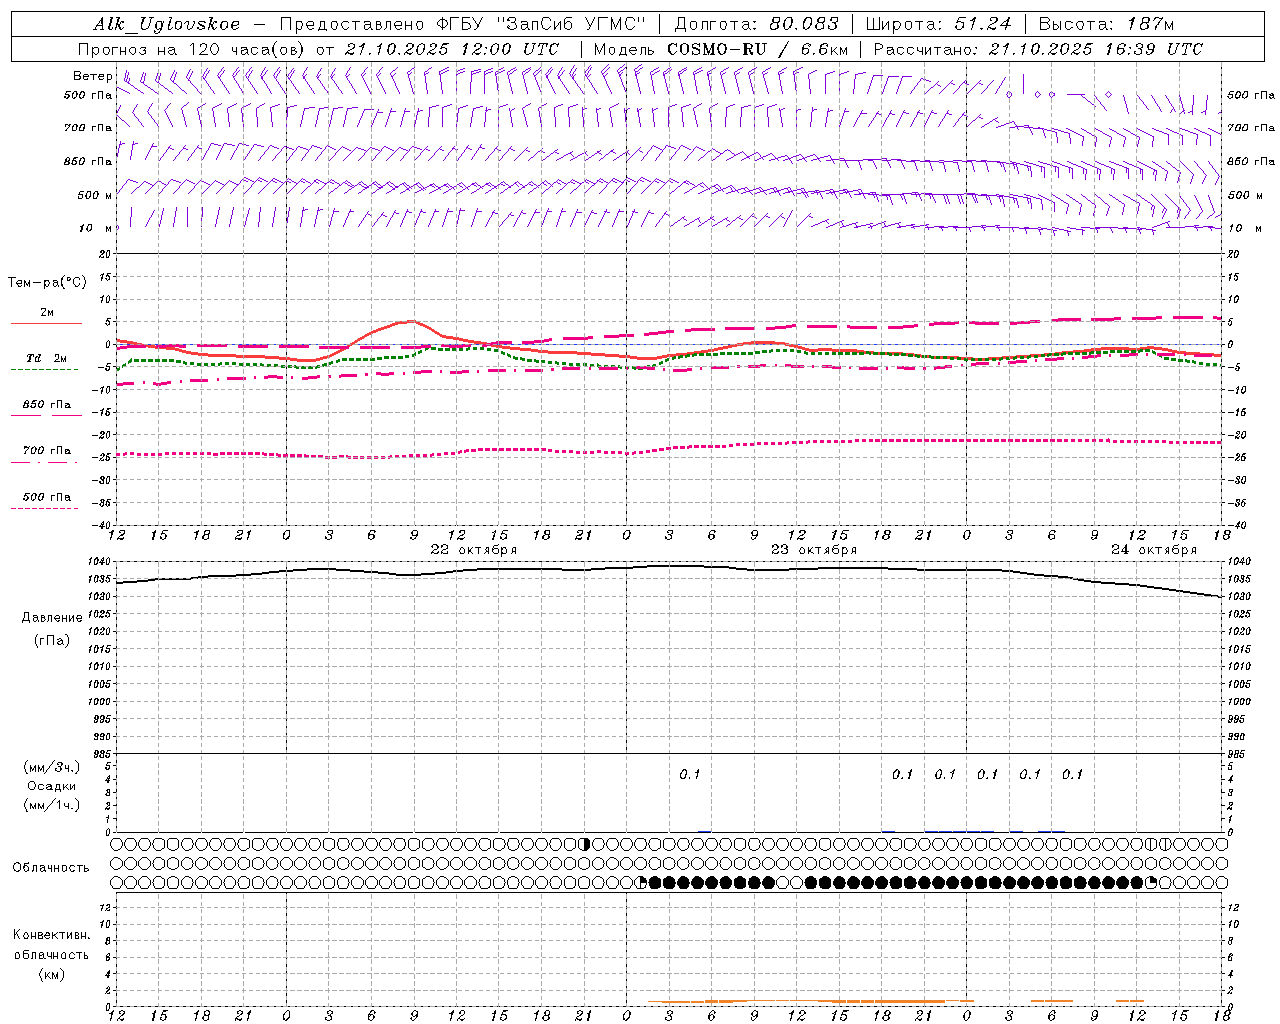Click the solid red line swatch under '2м'

[46, 323]
